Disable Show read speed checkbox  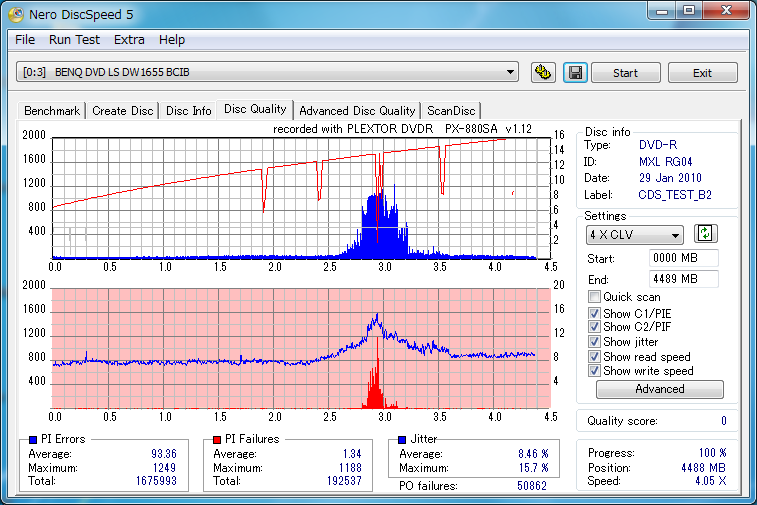point(595,356)
